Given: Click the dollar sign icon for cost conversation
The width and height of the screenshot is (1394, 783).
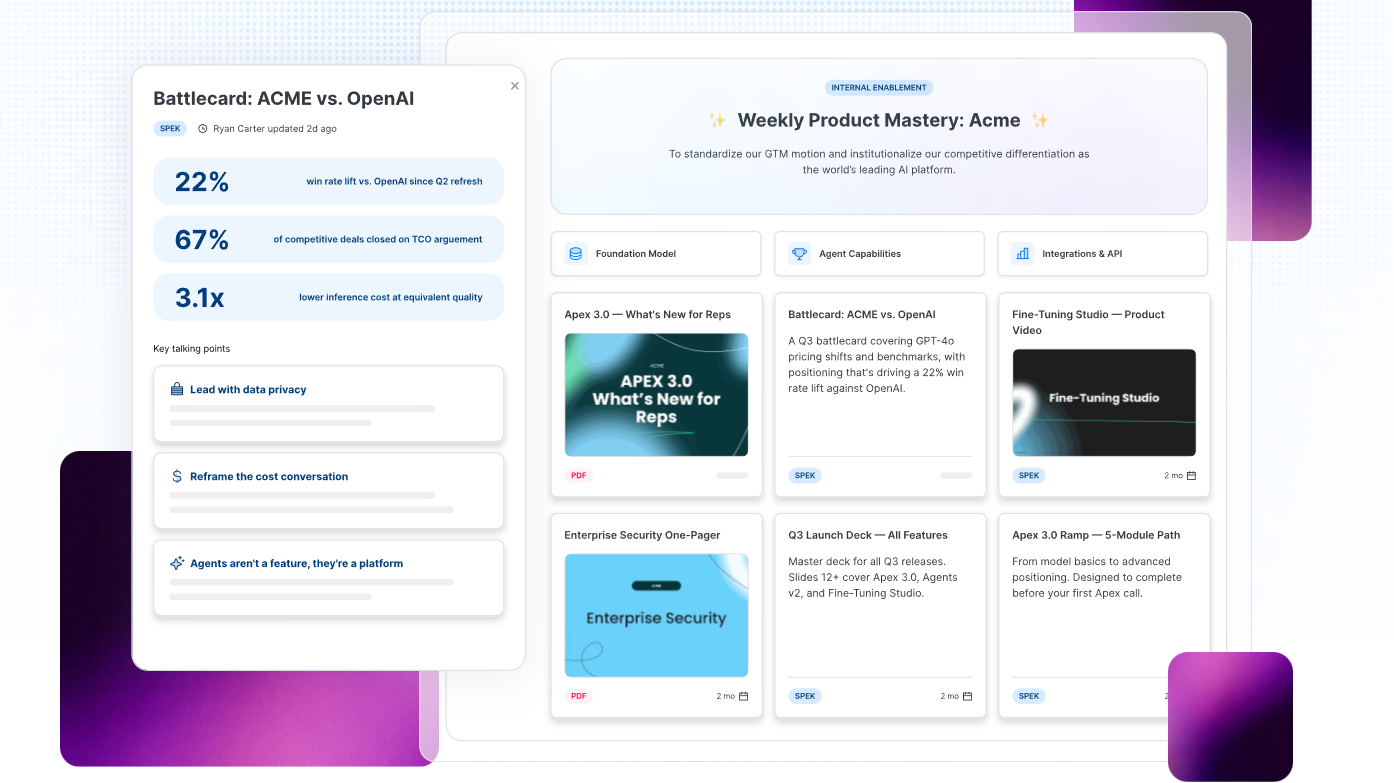Looking at the screenshot, I should pyautogui.click(x=177, y=477).
